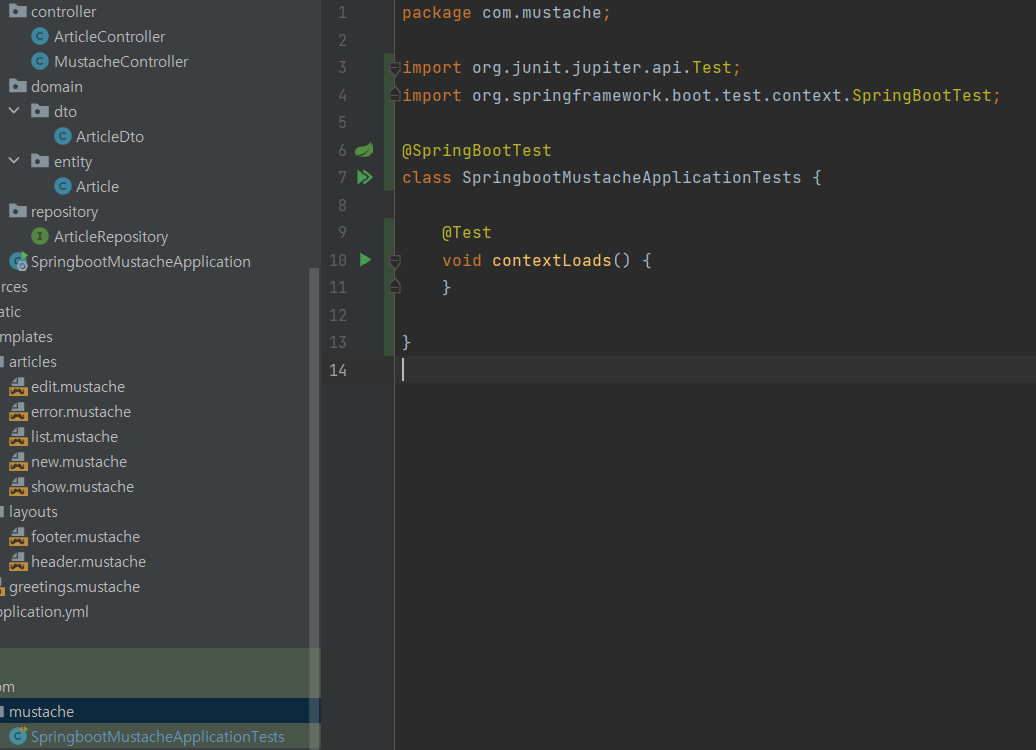Click the junit Test import on line 3
Screen dimensions: 1036x750
[571, 67]
